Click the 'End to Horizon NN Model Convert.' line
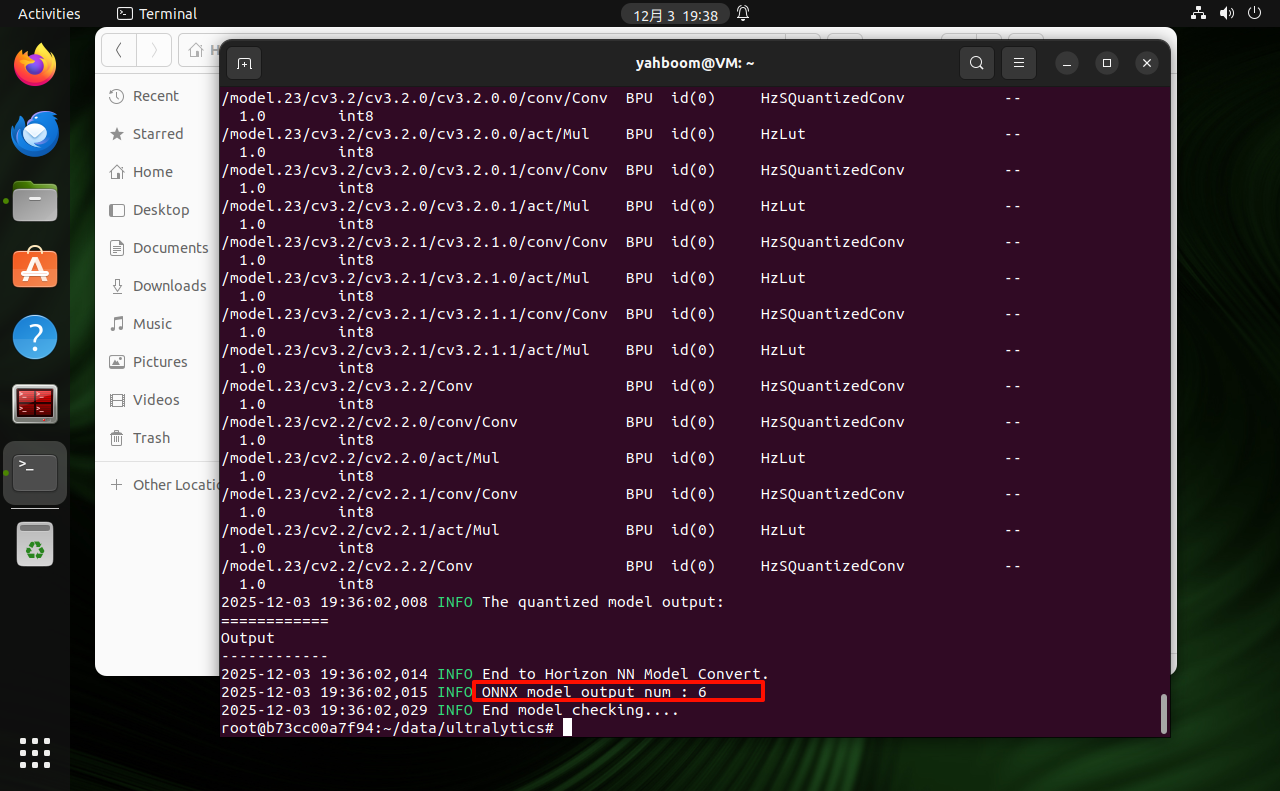 click(x=625, y=674)
